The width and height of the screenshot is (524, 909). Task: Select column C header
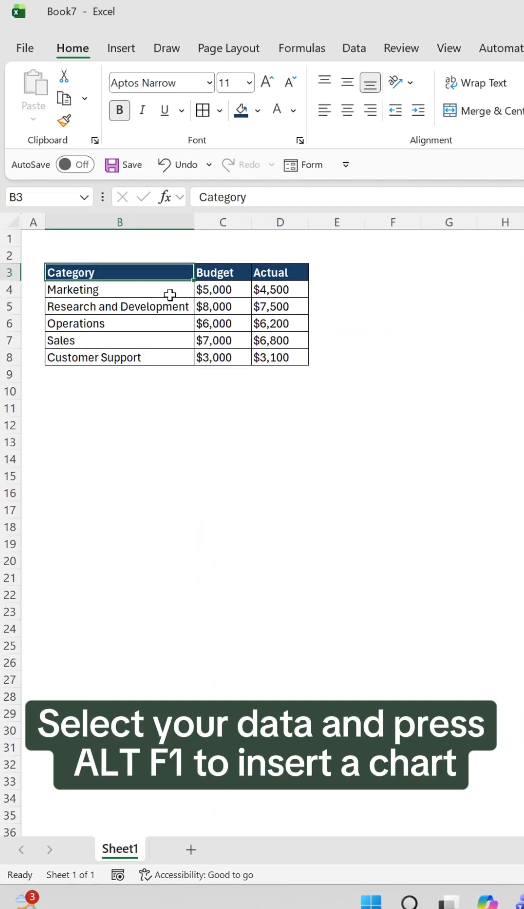[223, 222]
